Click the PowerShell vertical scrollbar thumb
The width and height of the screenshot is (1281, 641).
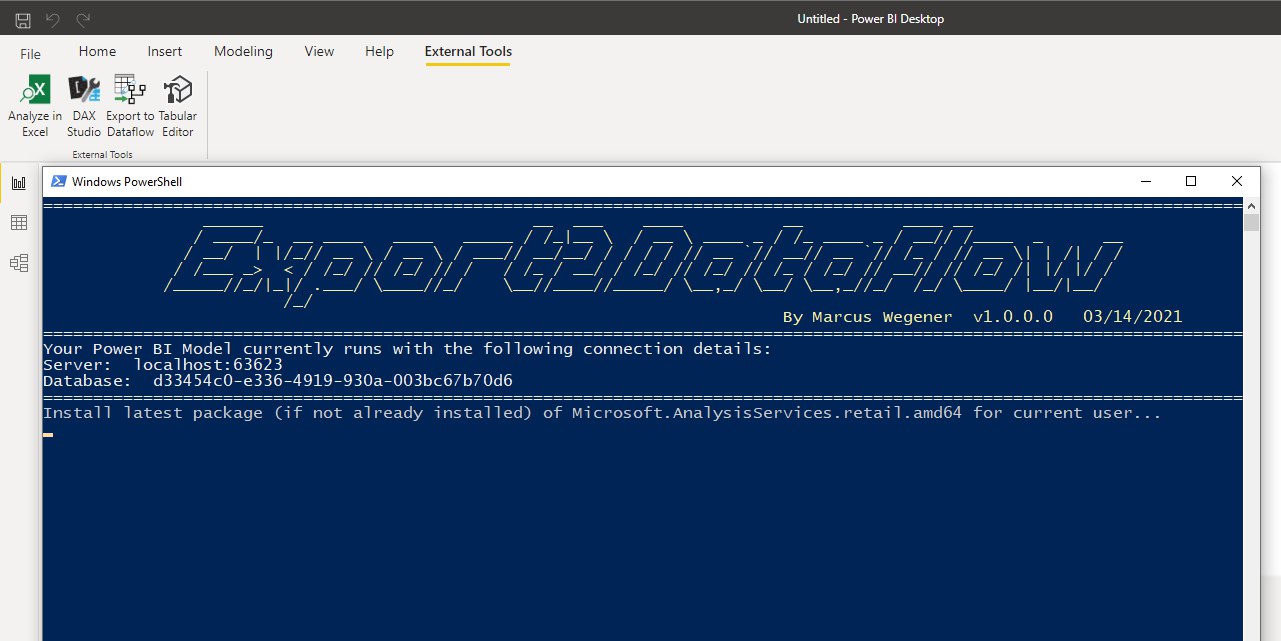pos(1252,222)
